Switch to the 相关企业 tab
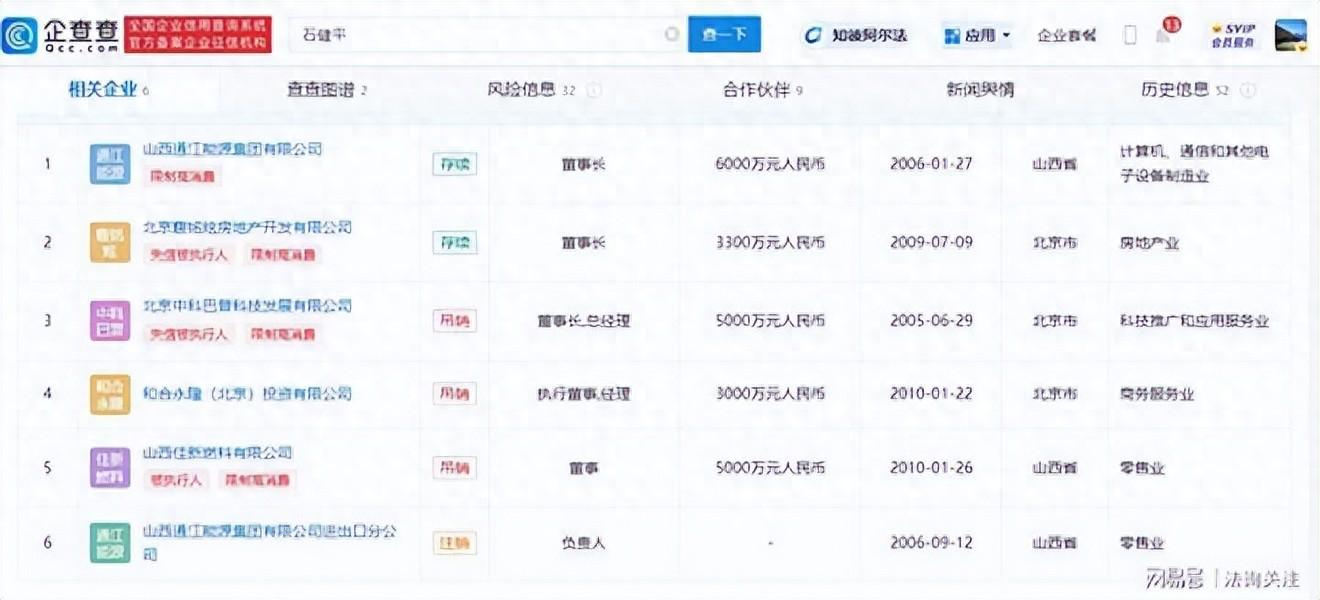 (x=108, y=90)
